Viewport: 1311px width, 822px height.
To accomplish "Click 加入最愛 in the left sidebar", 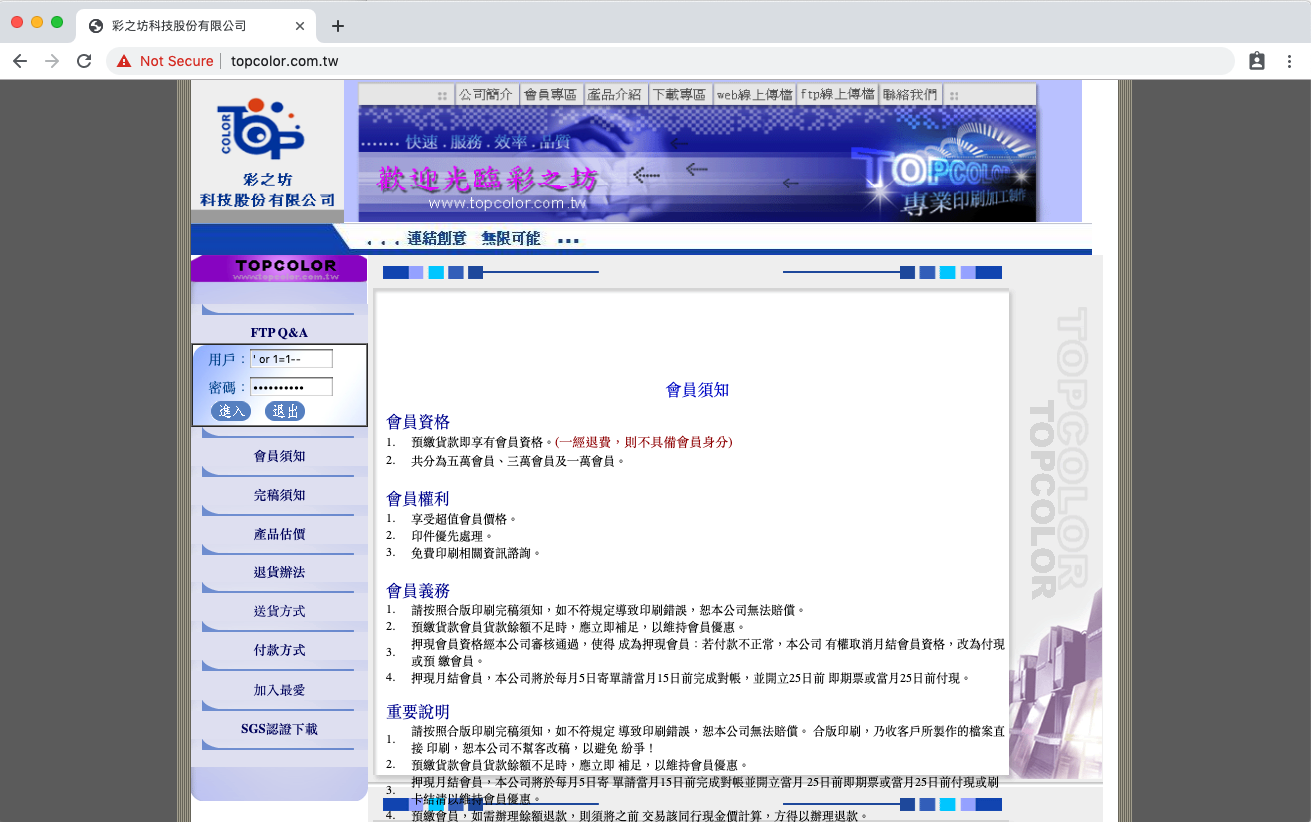I will [279, 690].
